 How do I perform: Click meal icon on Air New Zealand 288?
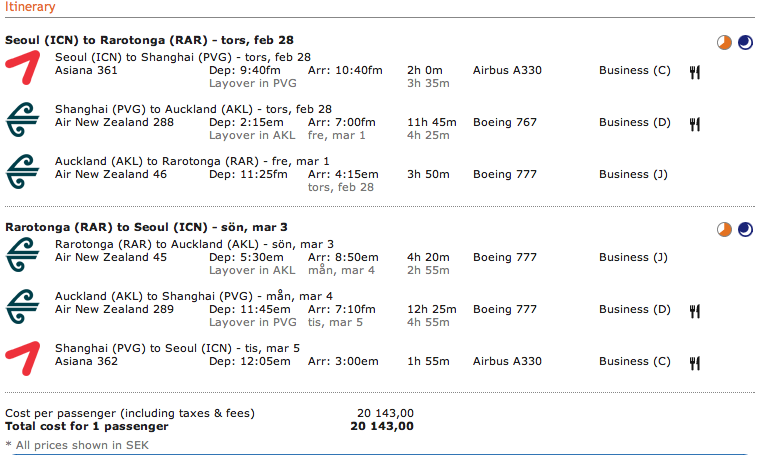point(694,123)
